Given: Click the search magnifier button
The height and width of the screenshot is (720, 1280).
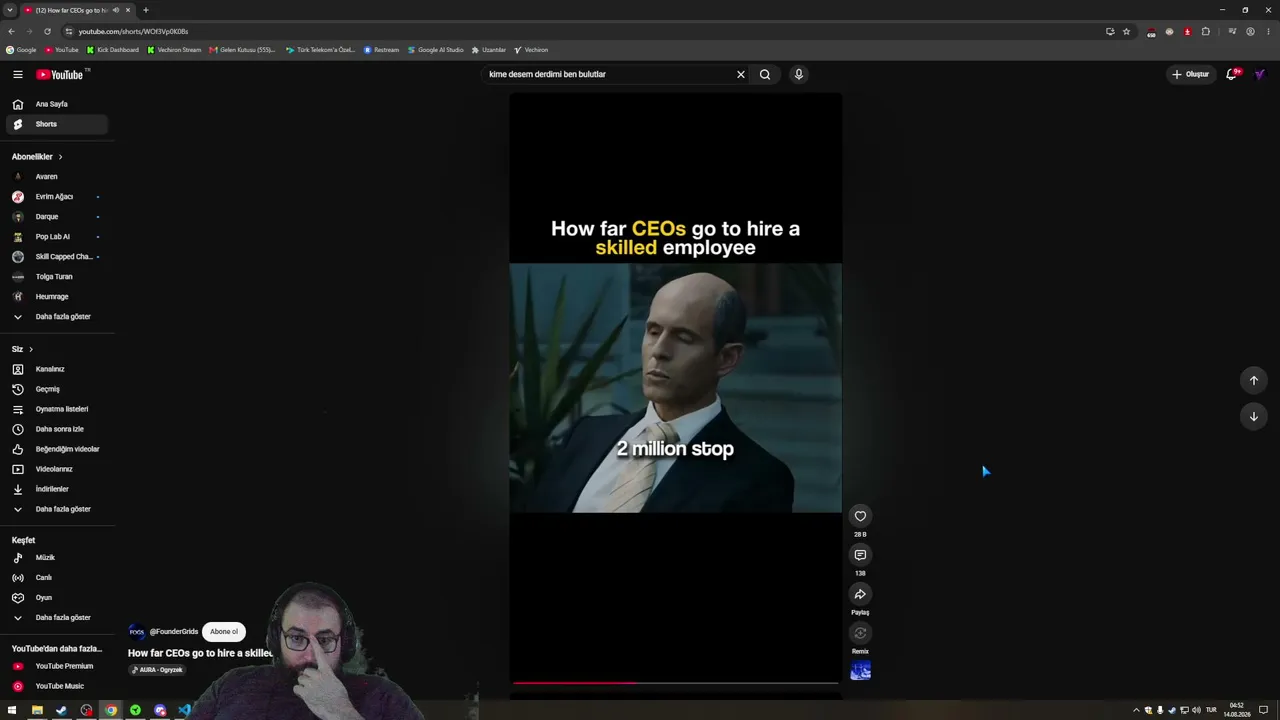Looking at the screenshot, I should (x=765, y=74).
